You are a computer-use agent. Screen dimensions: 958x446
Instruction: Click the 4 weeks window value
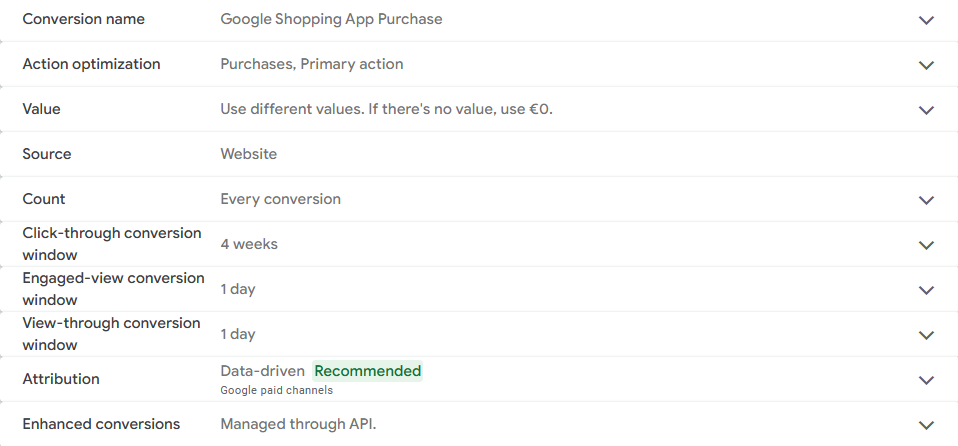[x=249, y=244]
